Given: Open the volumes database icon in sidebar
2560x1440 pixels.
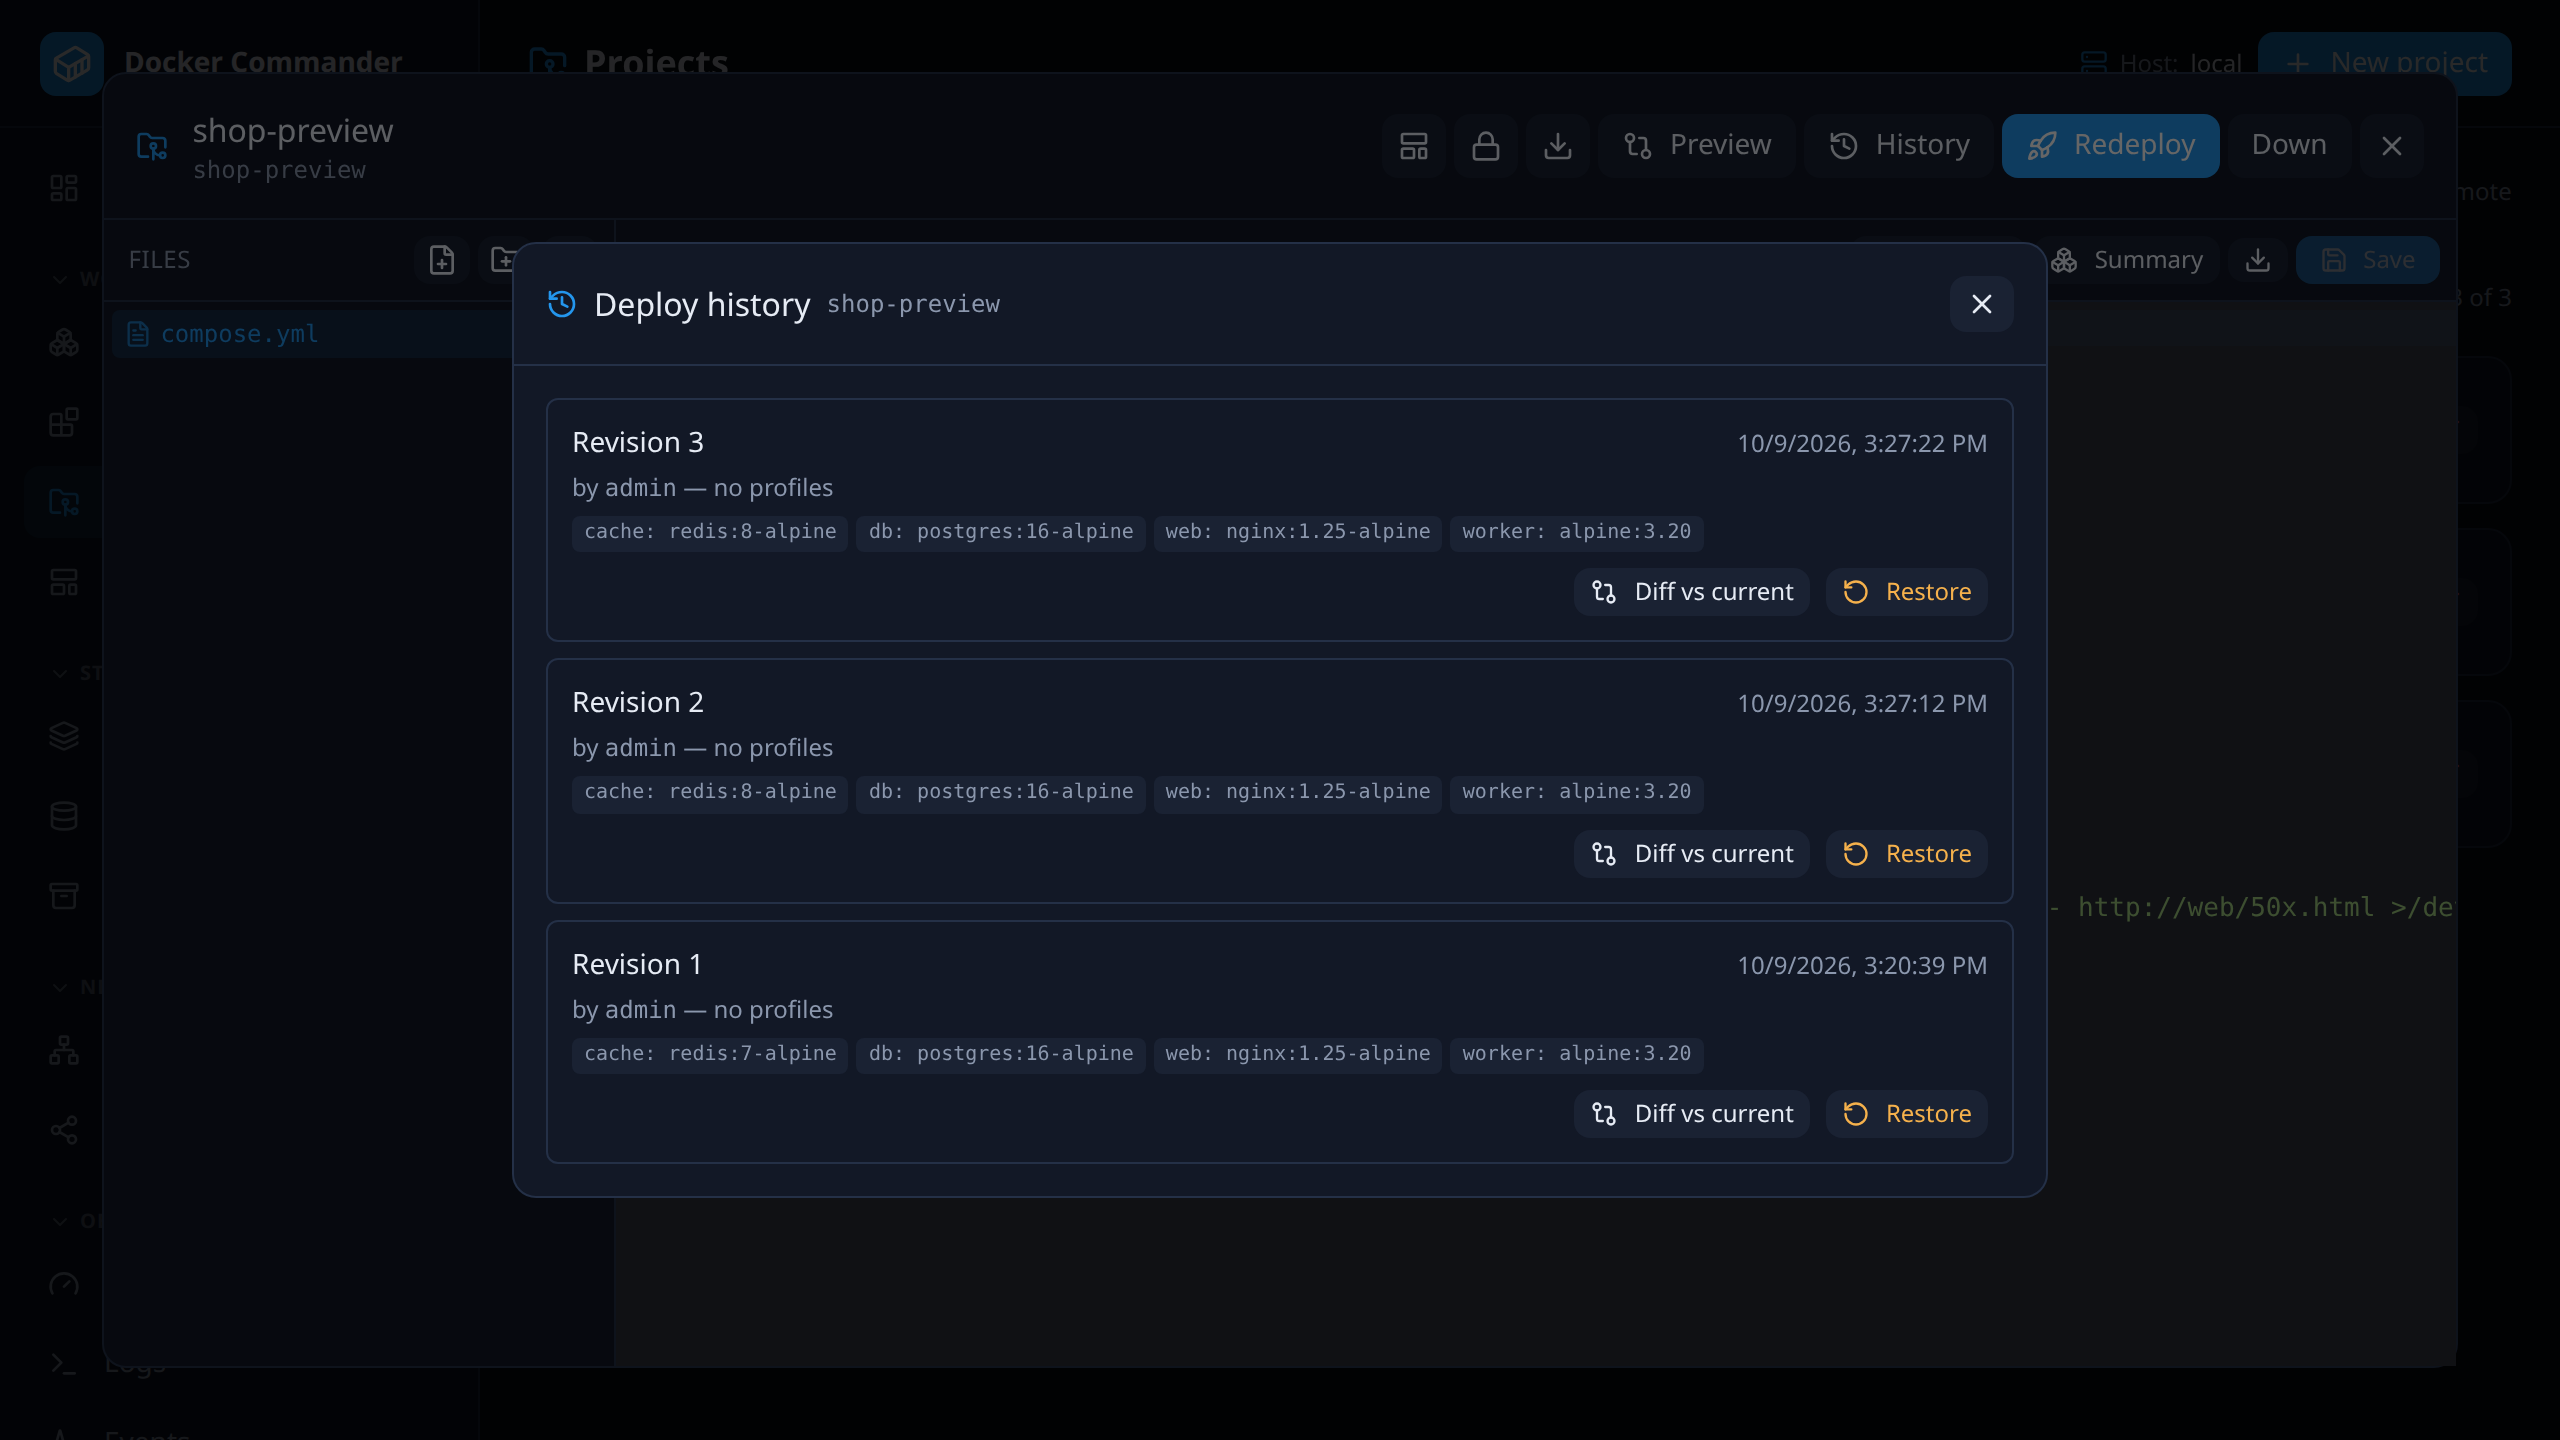Looking at the screenshot, I should [x=64, y=816].
